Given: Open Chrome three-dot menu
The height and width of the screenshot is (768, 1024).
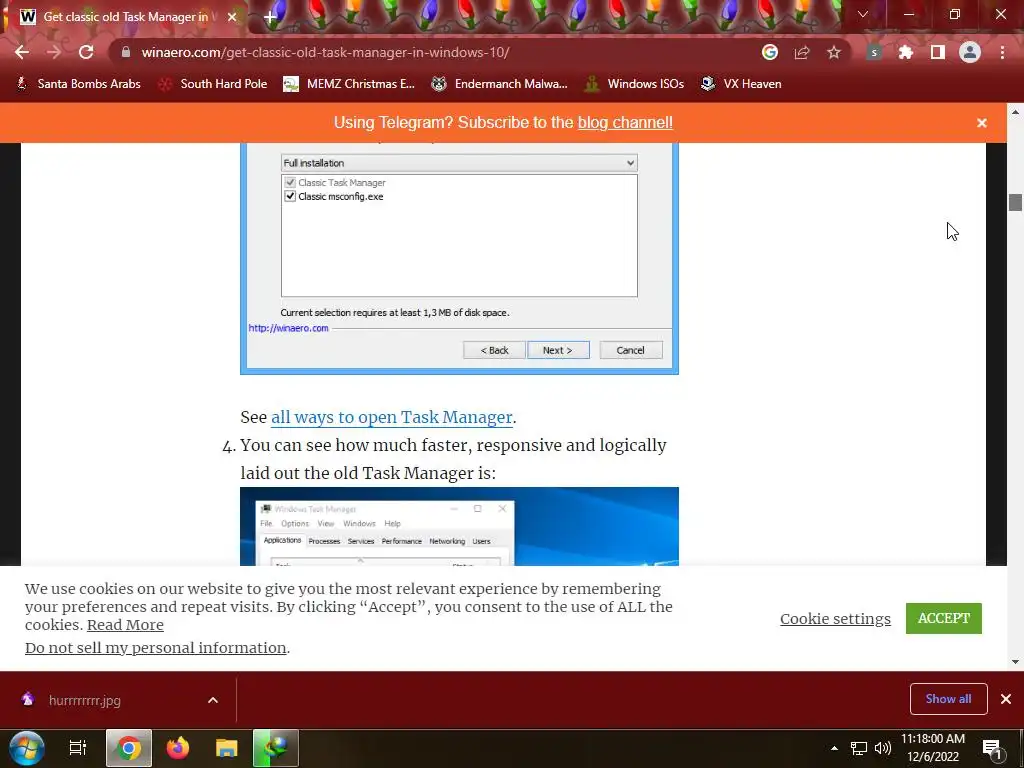Looking at the screenshot, I should coord(1002,52).
